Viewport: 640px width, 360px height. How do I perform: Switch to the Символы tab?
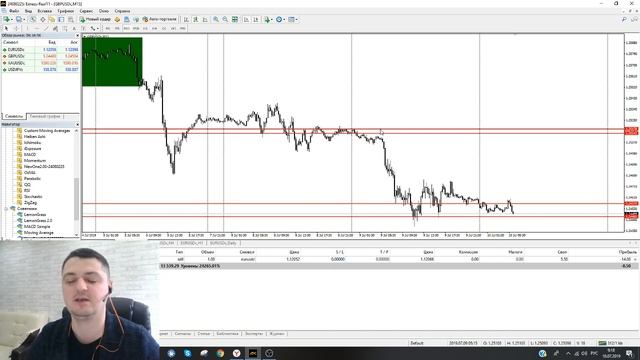(x=13, y=116)
